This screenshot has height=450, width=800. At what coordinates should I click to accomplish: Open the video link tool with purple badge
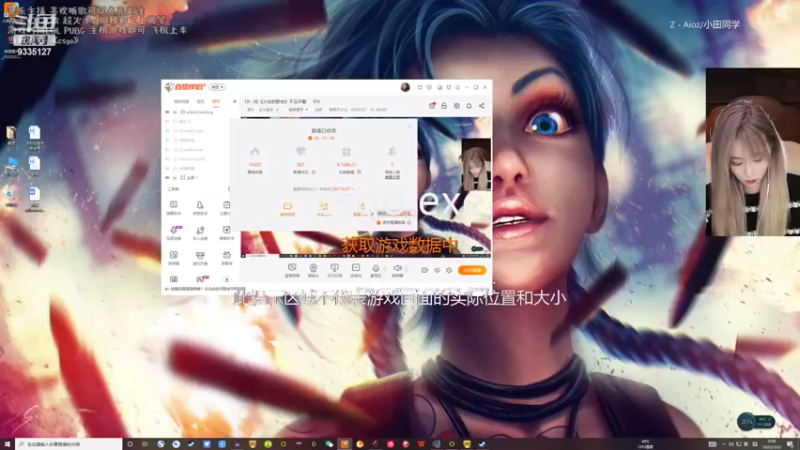(173, 233)
